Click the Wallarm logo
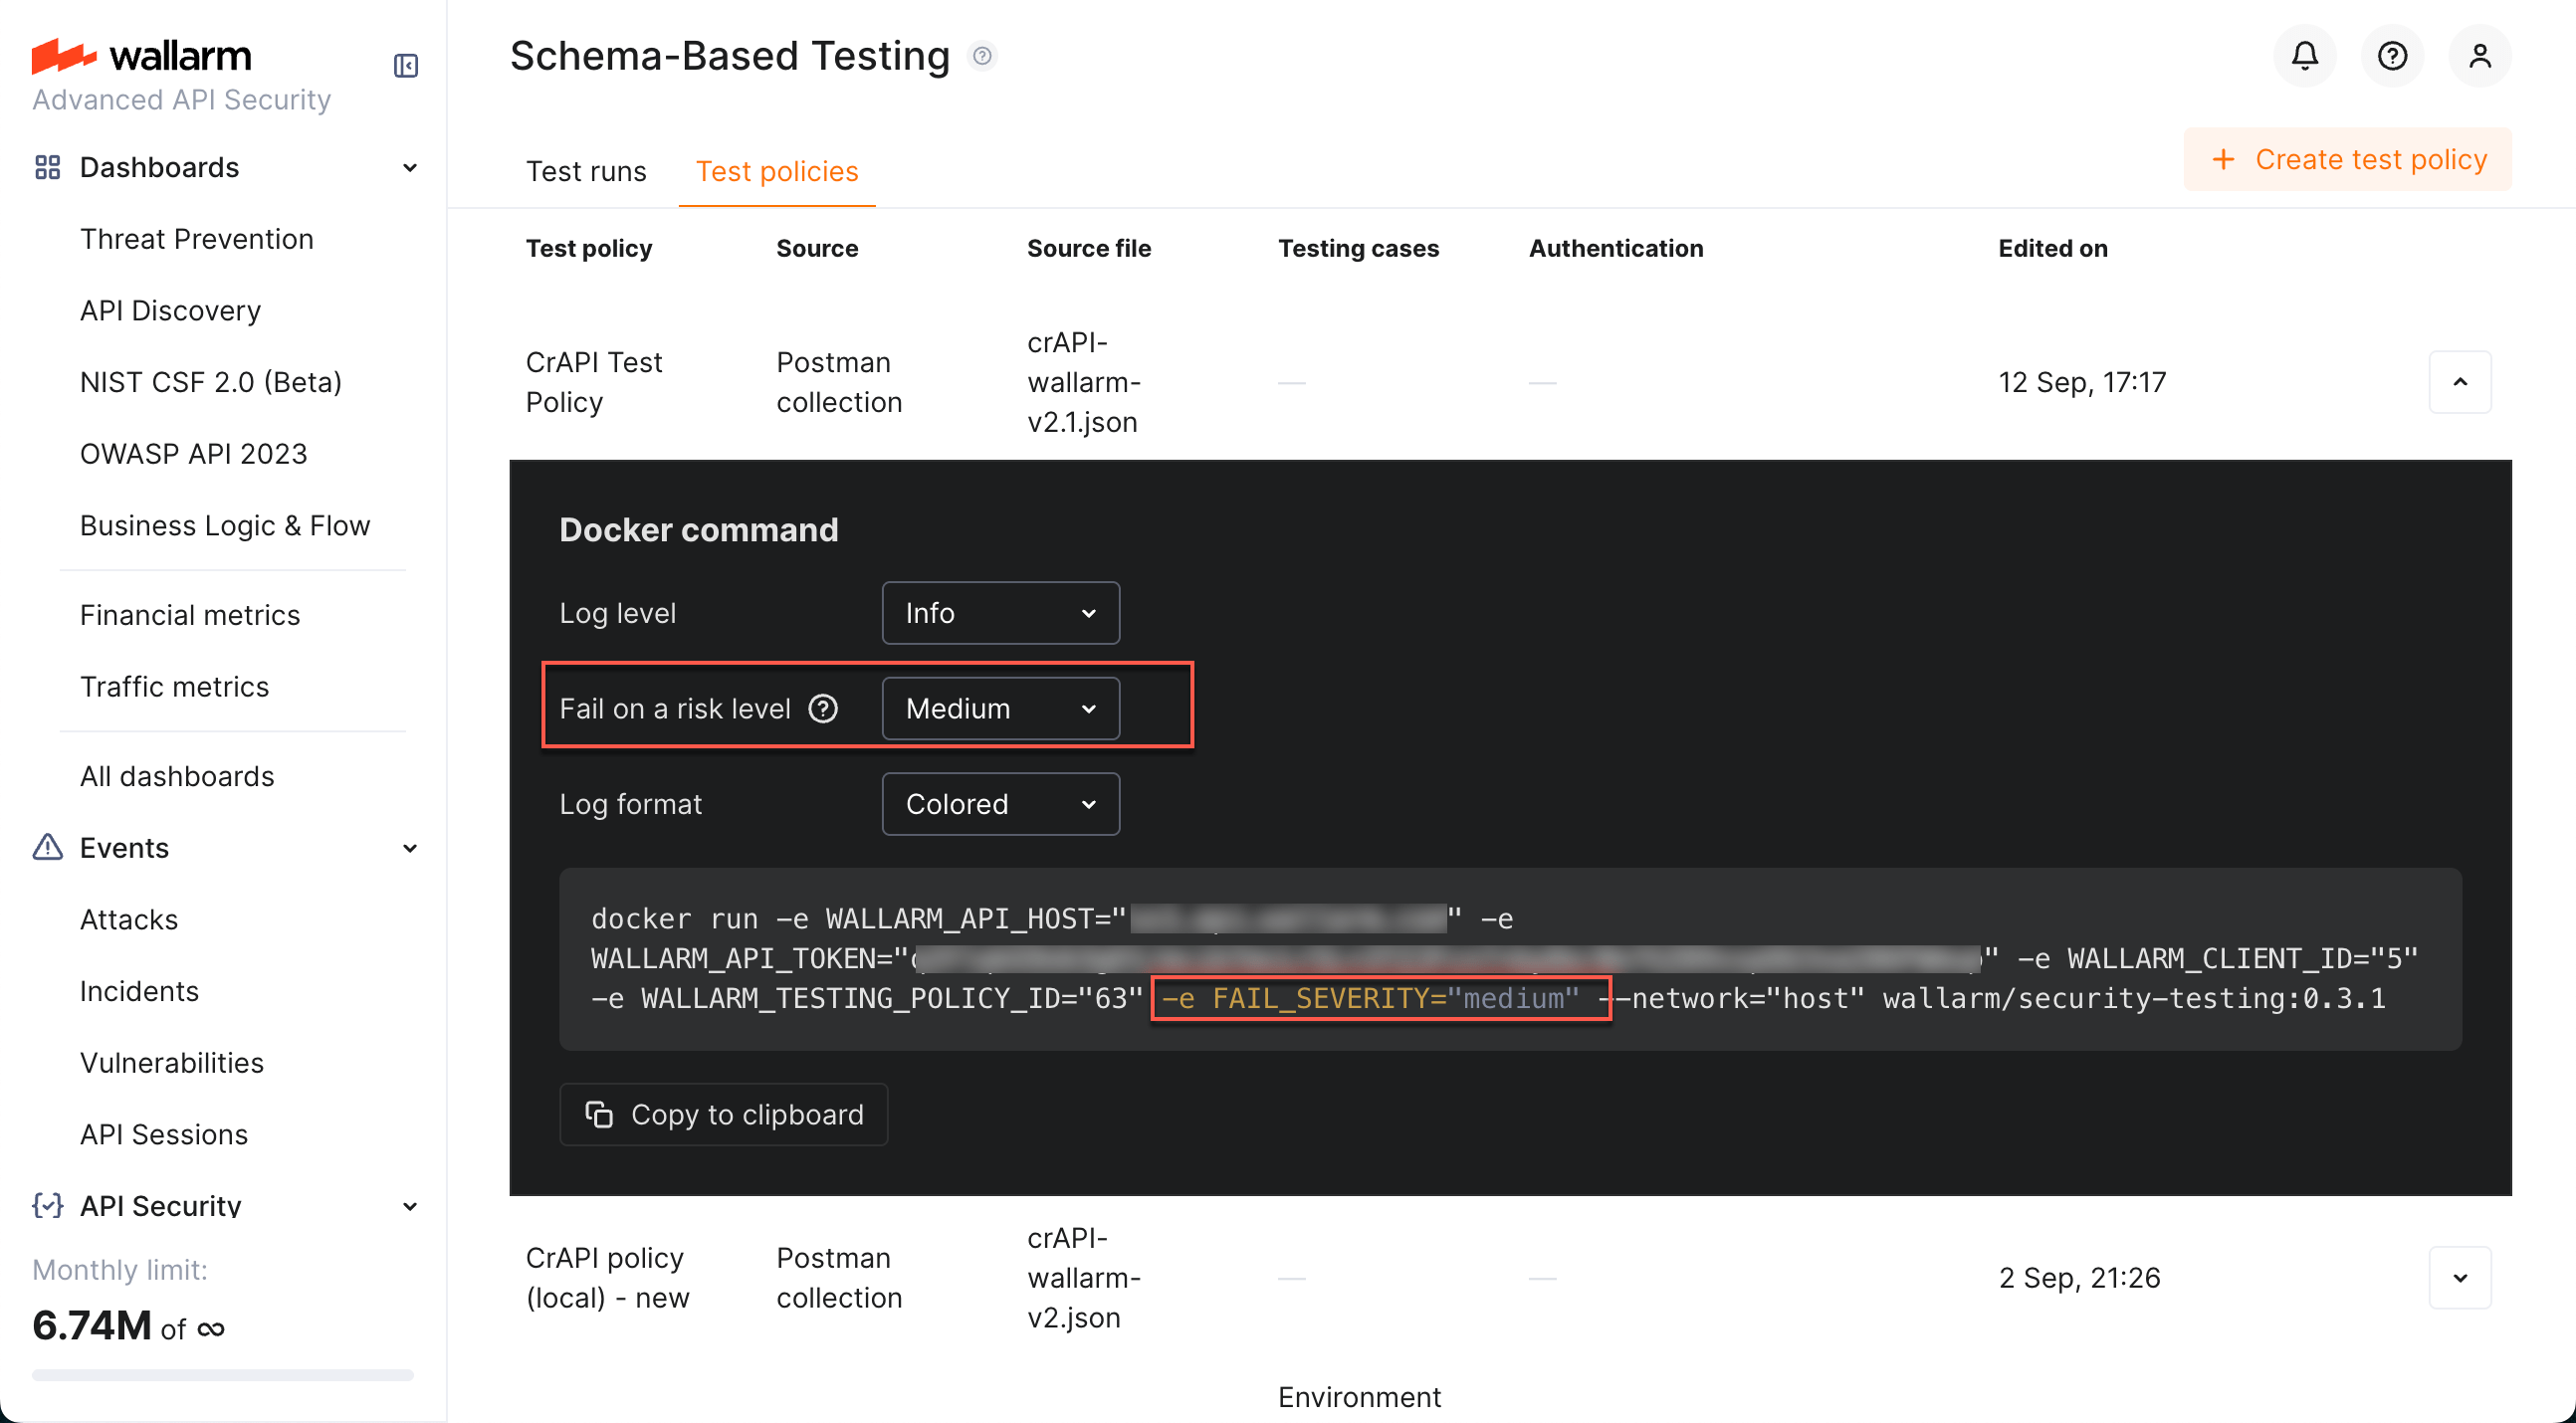 (x=141, y=55)
